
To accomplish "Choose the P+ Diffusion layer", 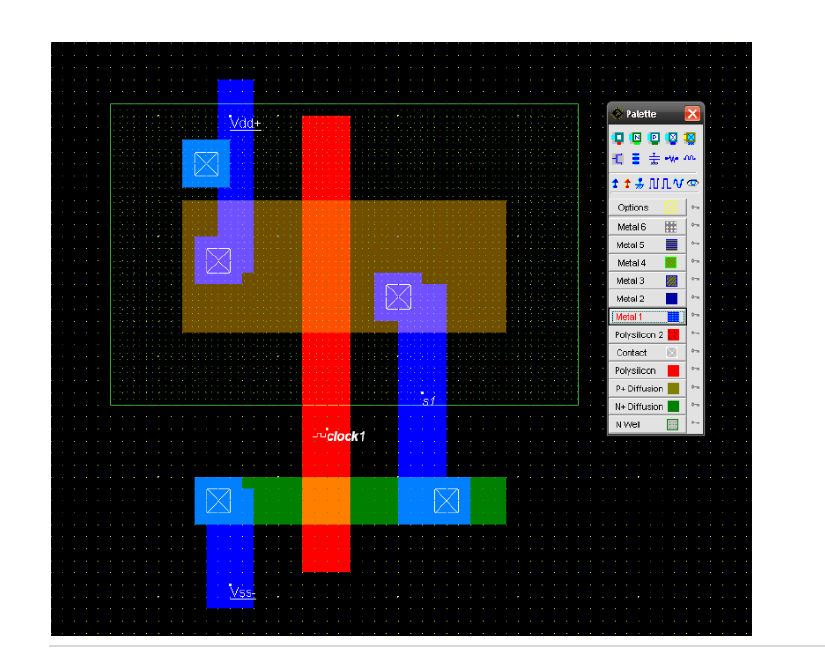I will (648, 388).
